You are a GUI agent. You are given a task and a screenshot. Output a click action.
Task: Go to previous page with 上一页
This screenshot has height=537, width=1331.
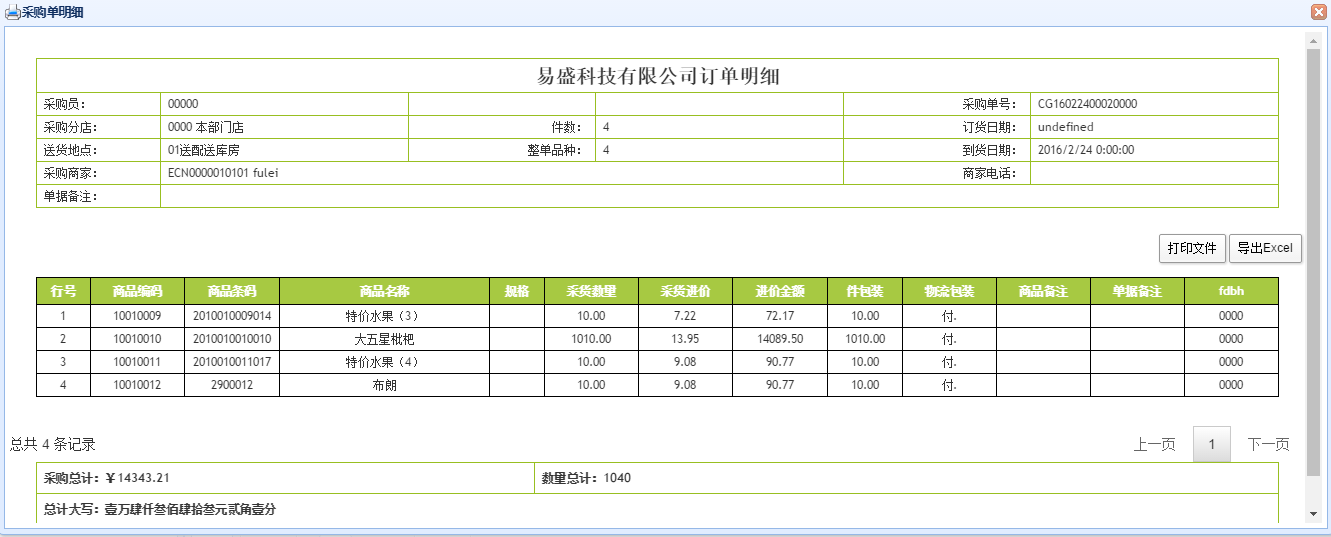[x=1154, y=444]
